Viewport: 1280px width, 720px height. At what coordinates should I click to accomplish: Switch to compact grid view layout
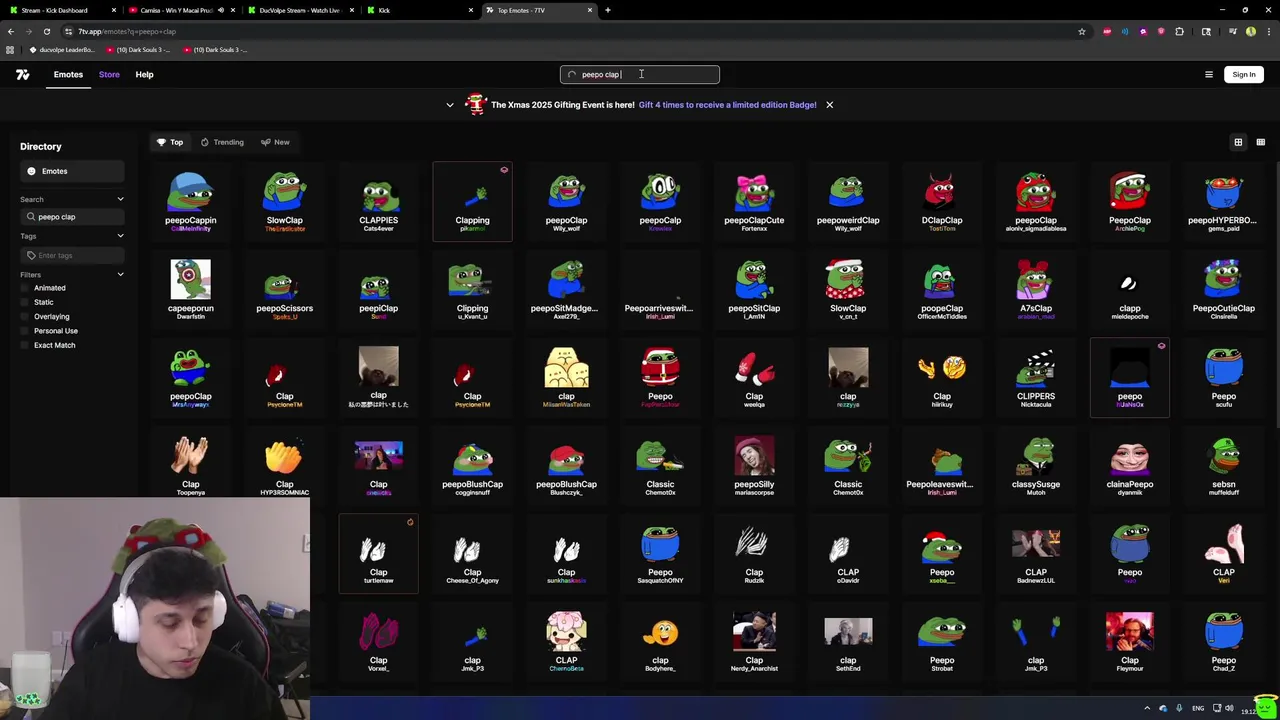[1260, 142]
